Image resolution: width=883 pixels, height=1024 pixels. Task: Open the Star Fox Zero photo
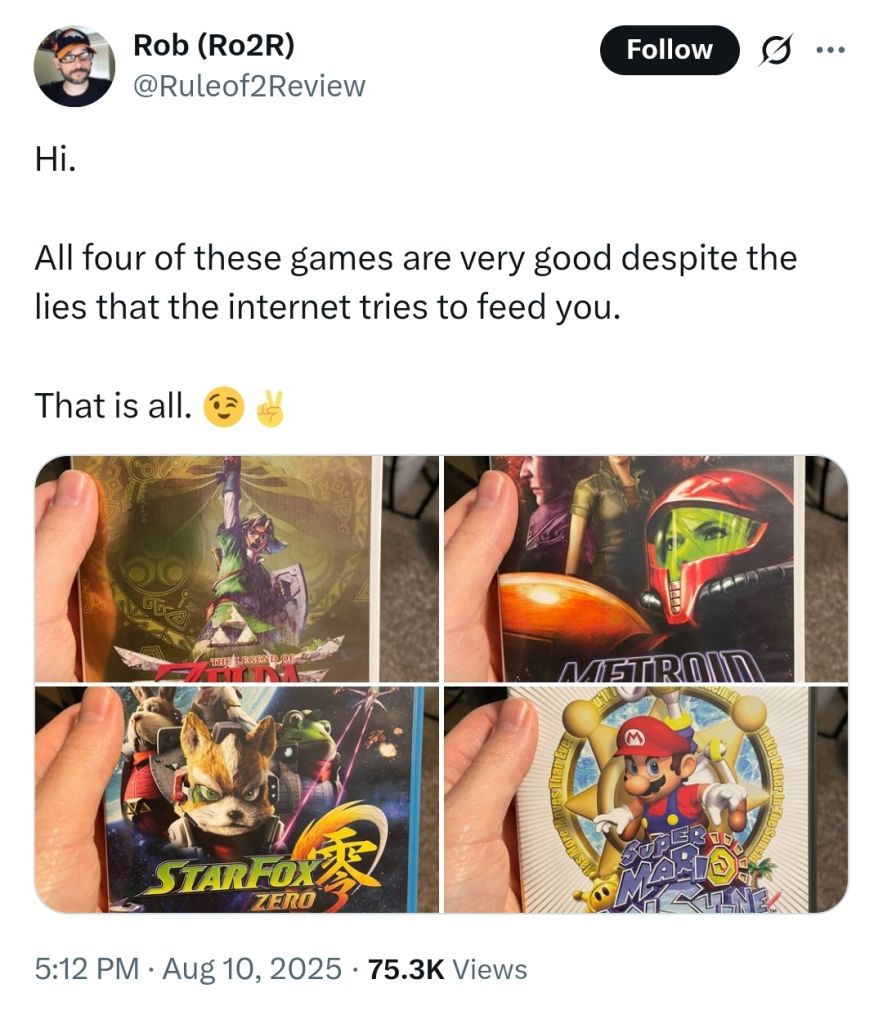click(x=236, y=799)
